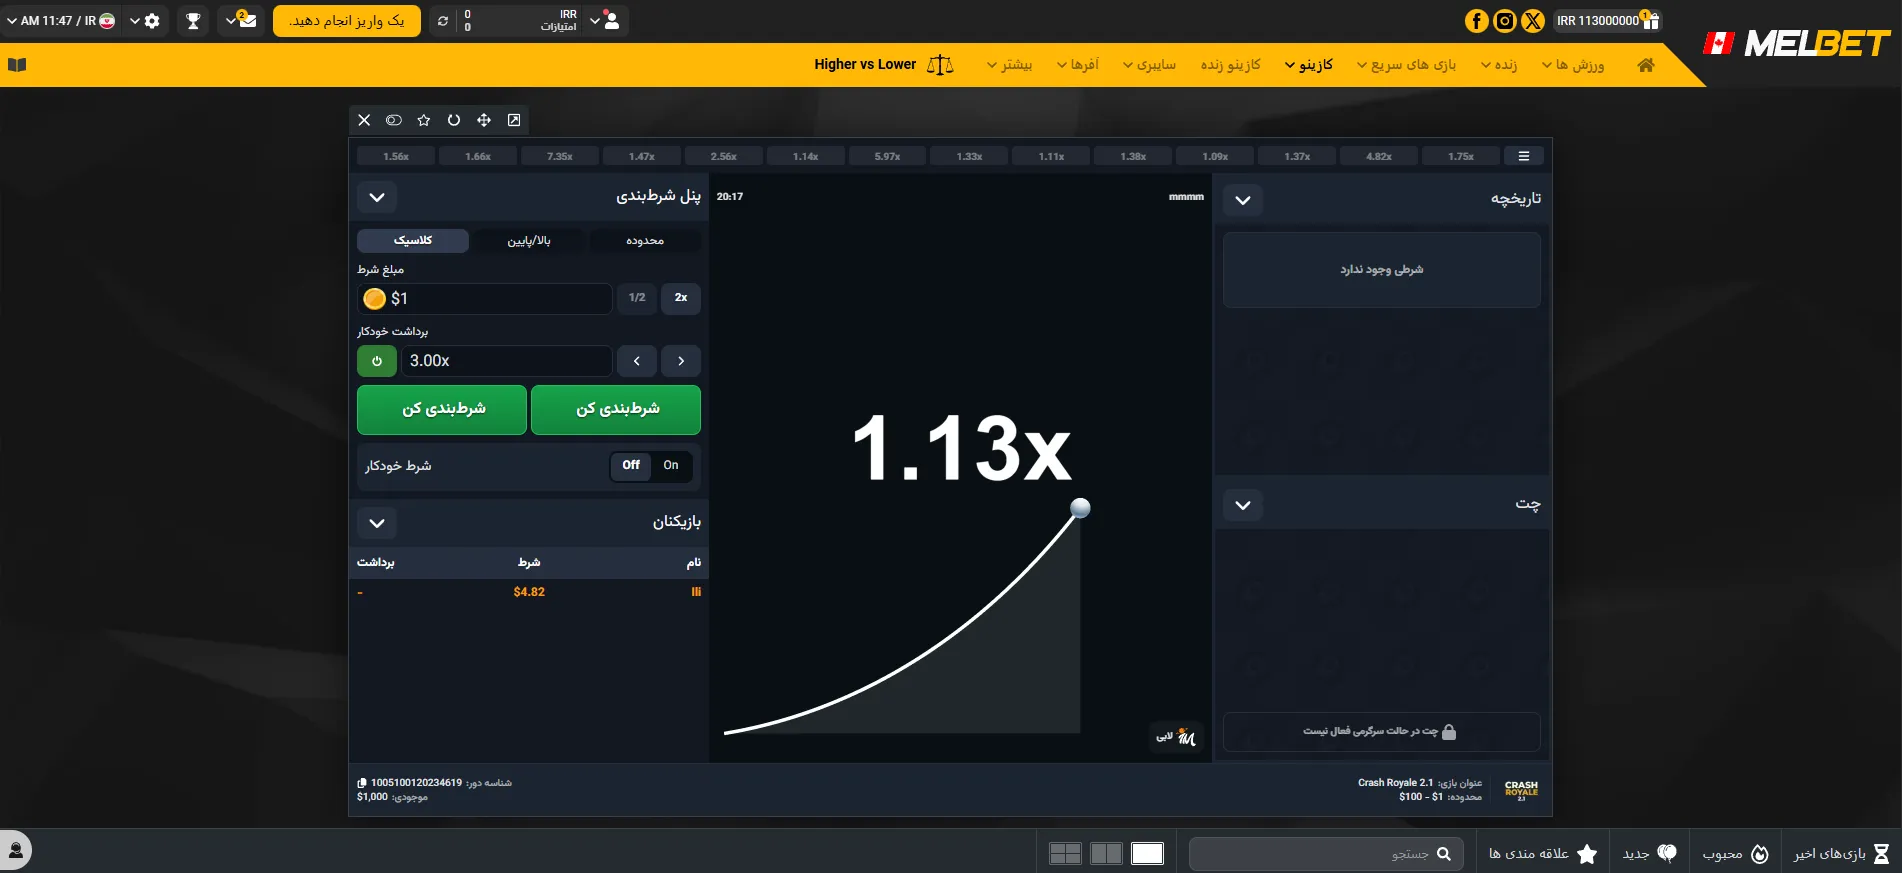Click the Instagram icon in header
1902x873 pixels.
(1504, 20)
